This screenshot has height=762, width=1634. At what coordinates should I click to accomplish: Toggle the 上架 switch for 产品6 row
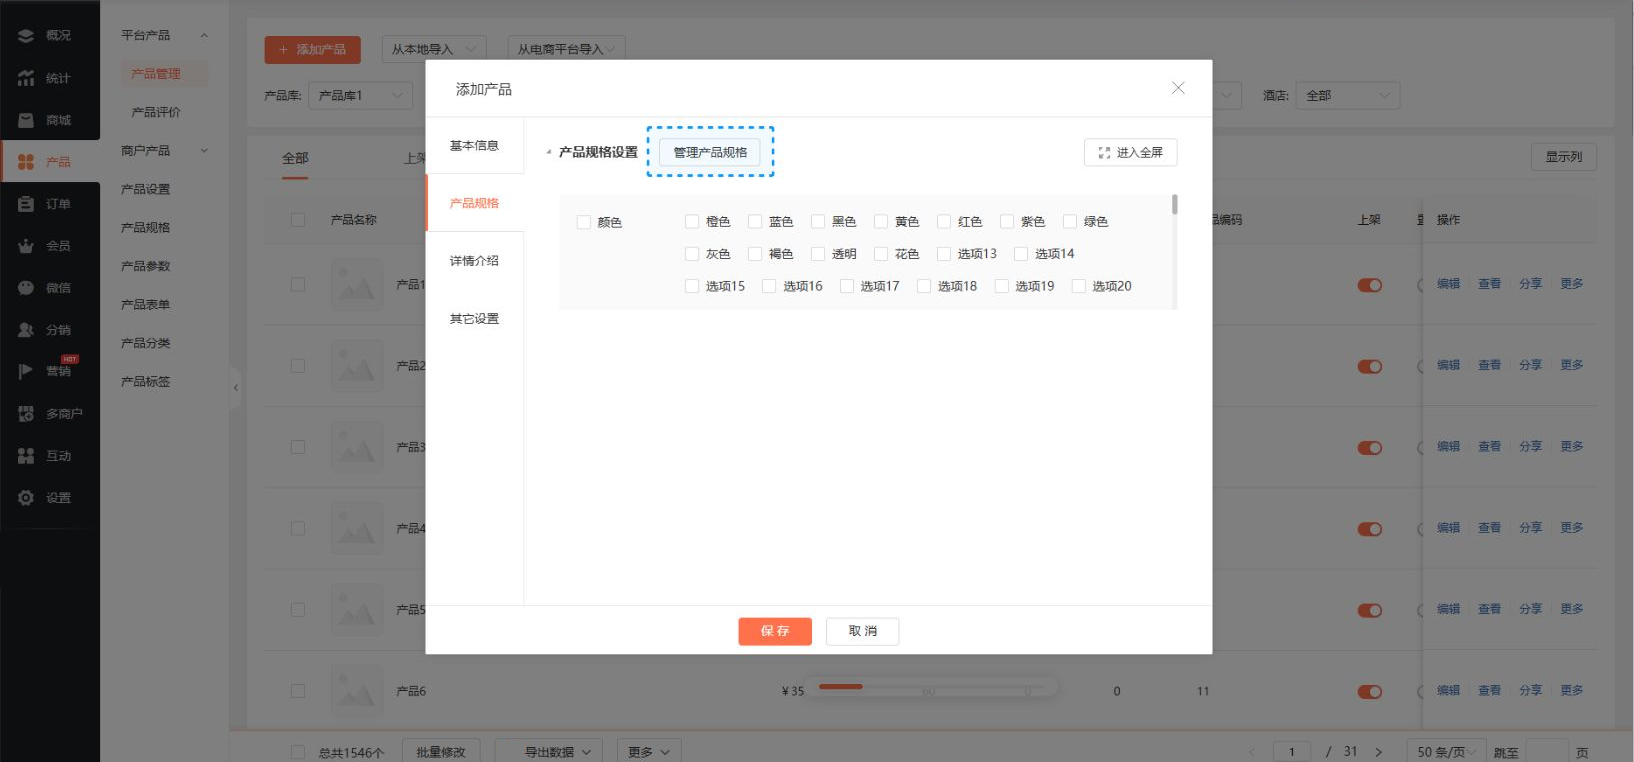[1370, 692]
